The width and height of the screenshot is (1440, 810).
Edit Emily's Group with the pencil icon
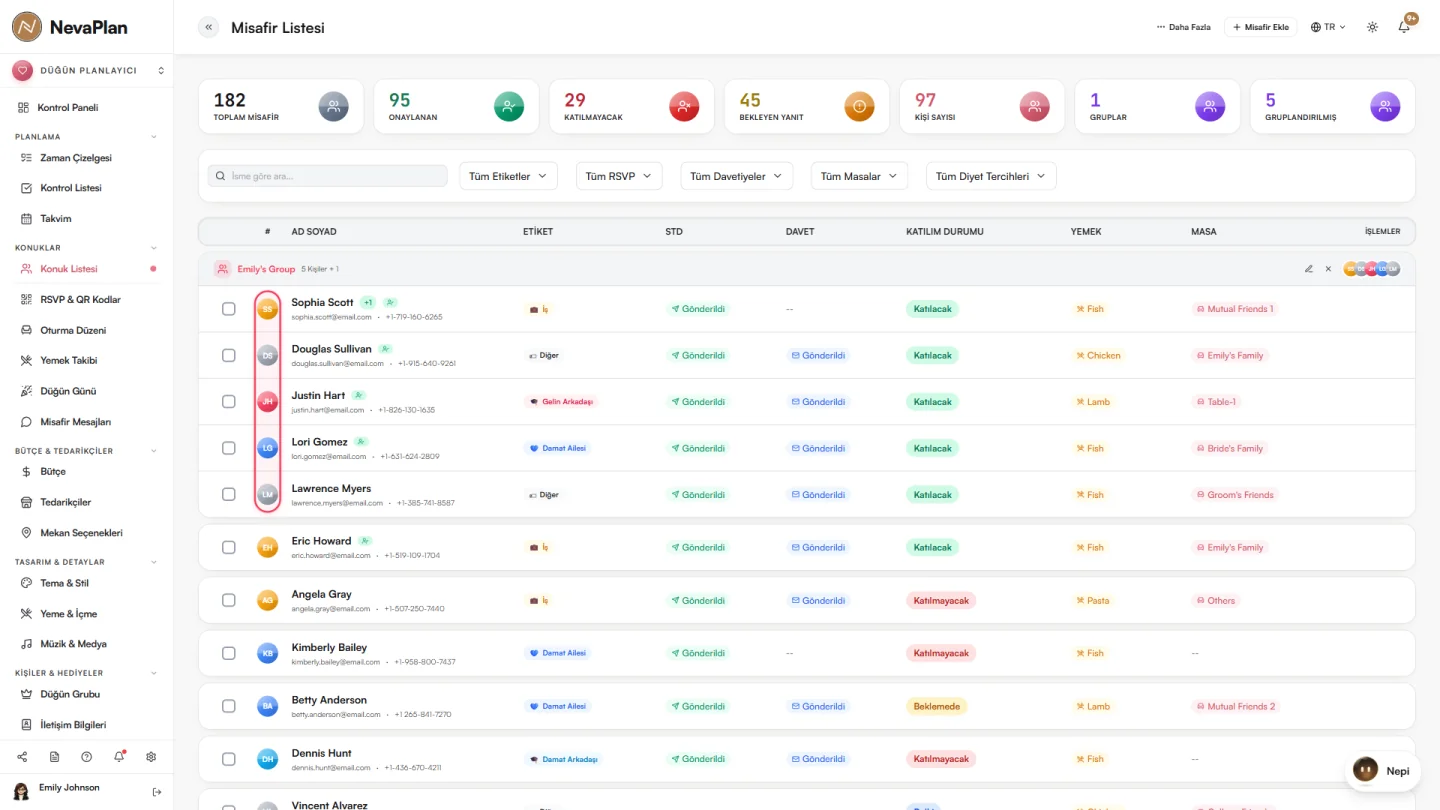pos(1309,269)
